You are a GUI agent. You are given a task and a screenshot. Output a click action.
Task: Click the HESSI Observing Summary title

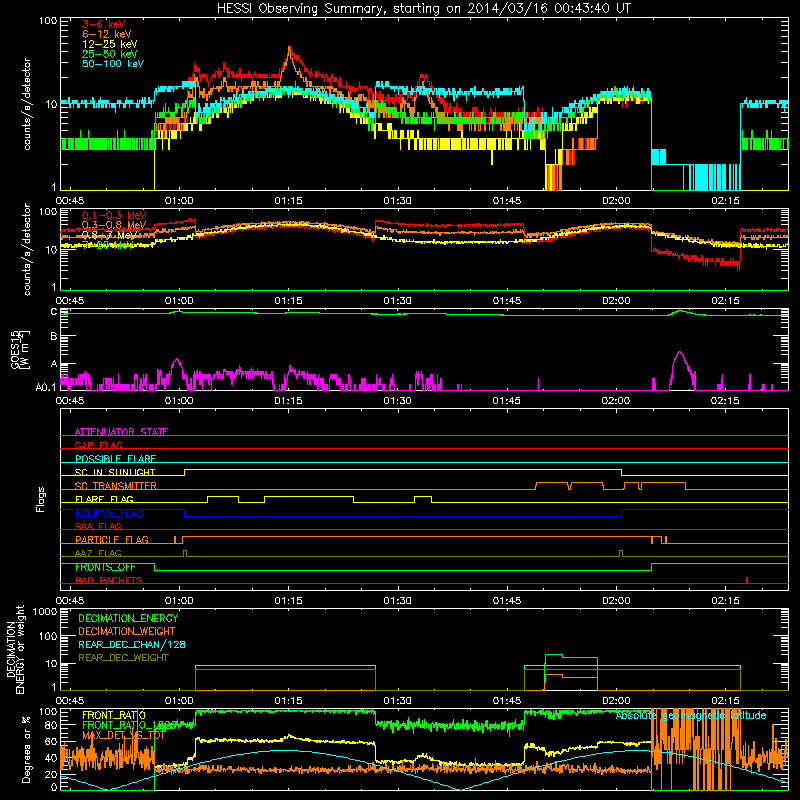coord(423,9)
